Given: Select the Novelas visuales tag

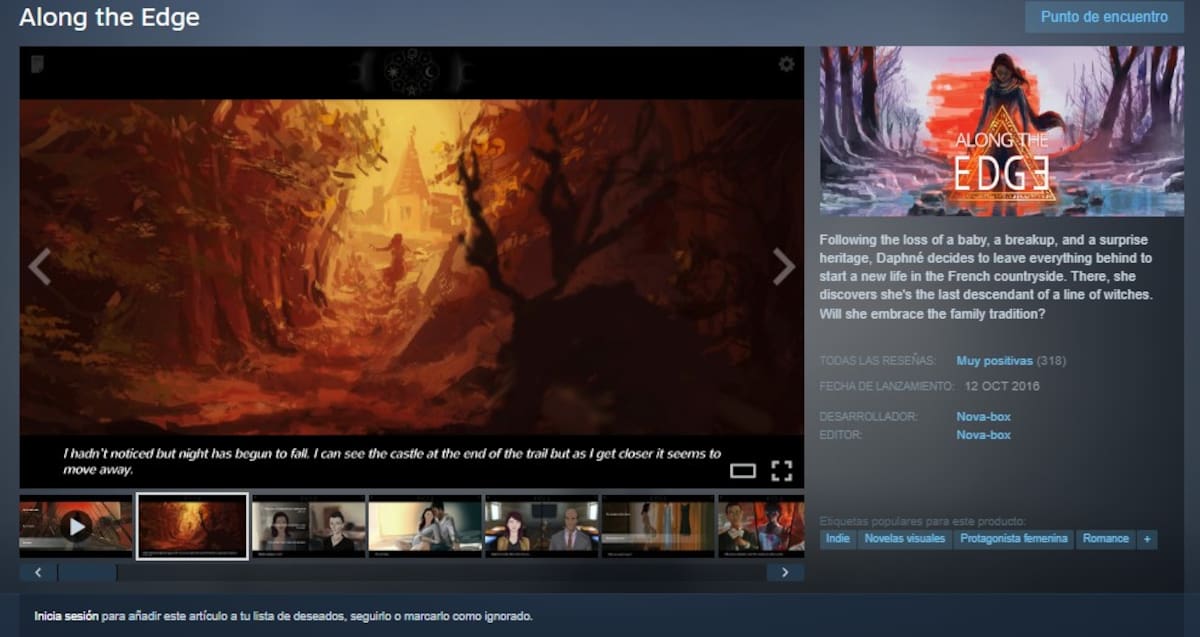Looking at the screenshot, I should (x=904, y=539).
